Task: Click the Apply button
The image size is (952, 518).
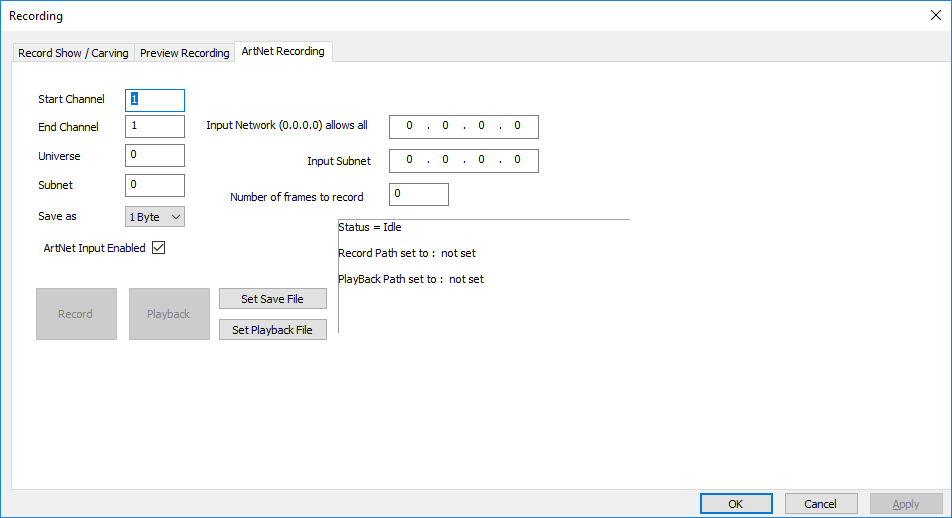Action: (906, 503)
